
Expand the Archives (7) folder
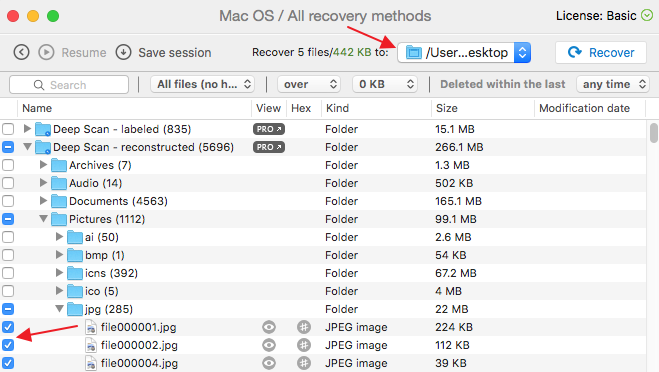[x=43, y=165]
